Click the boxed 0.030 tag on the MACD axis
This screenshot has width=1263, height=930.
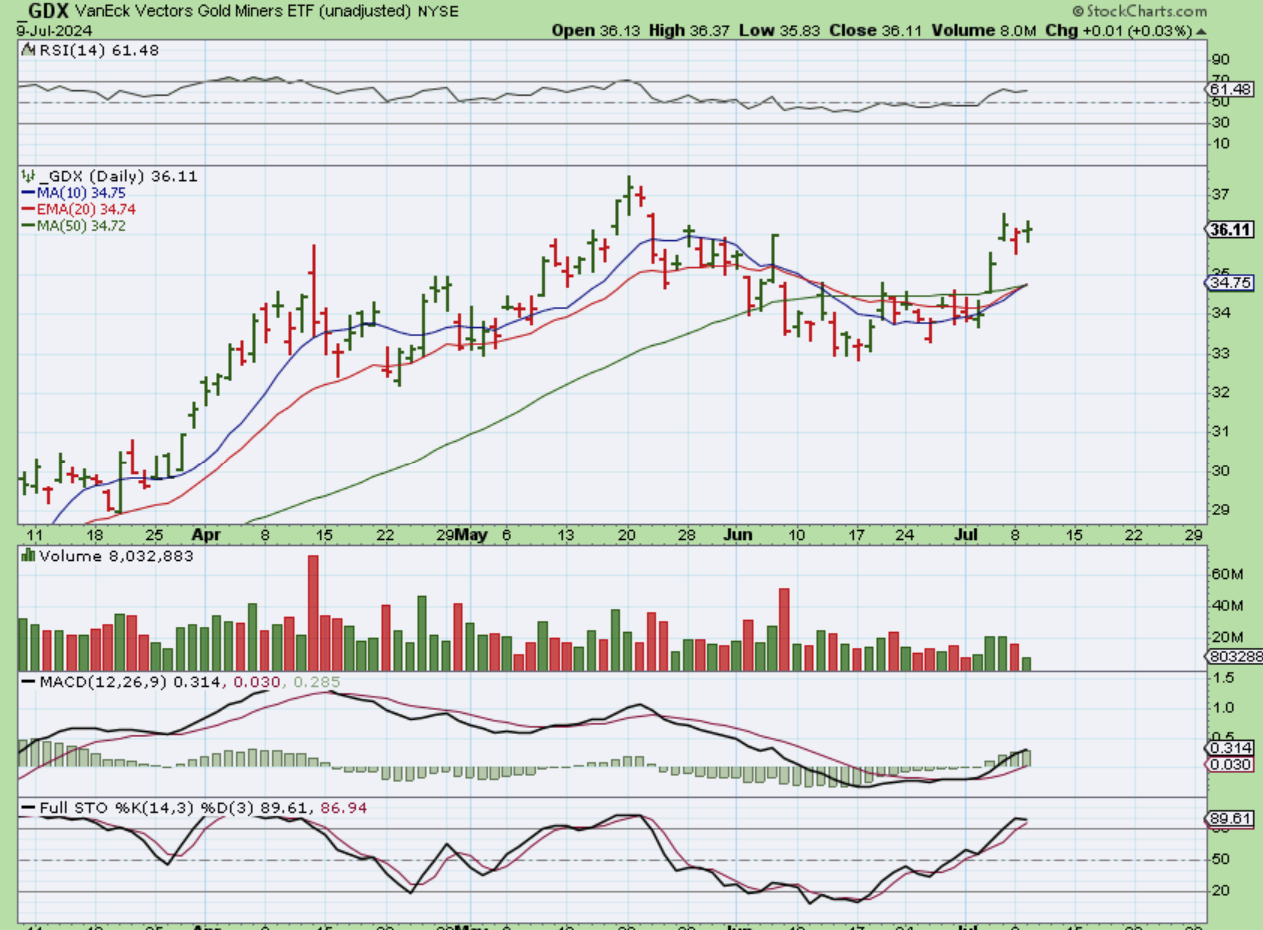coord(1227,766)
